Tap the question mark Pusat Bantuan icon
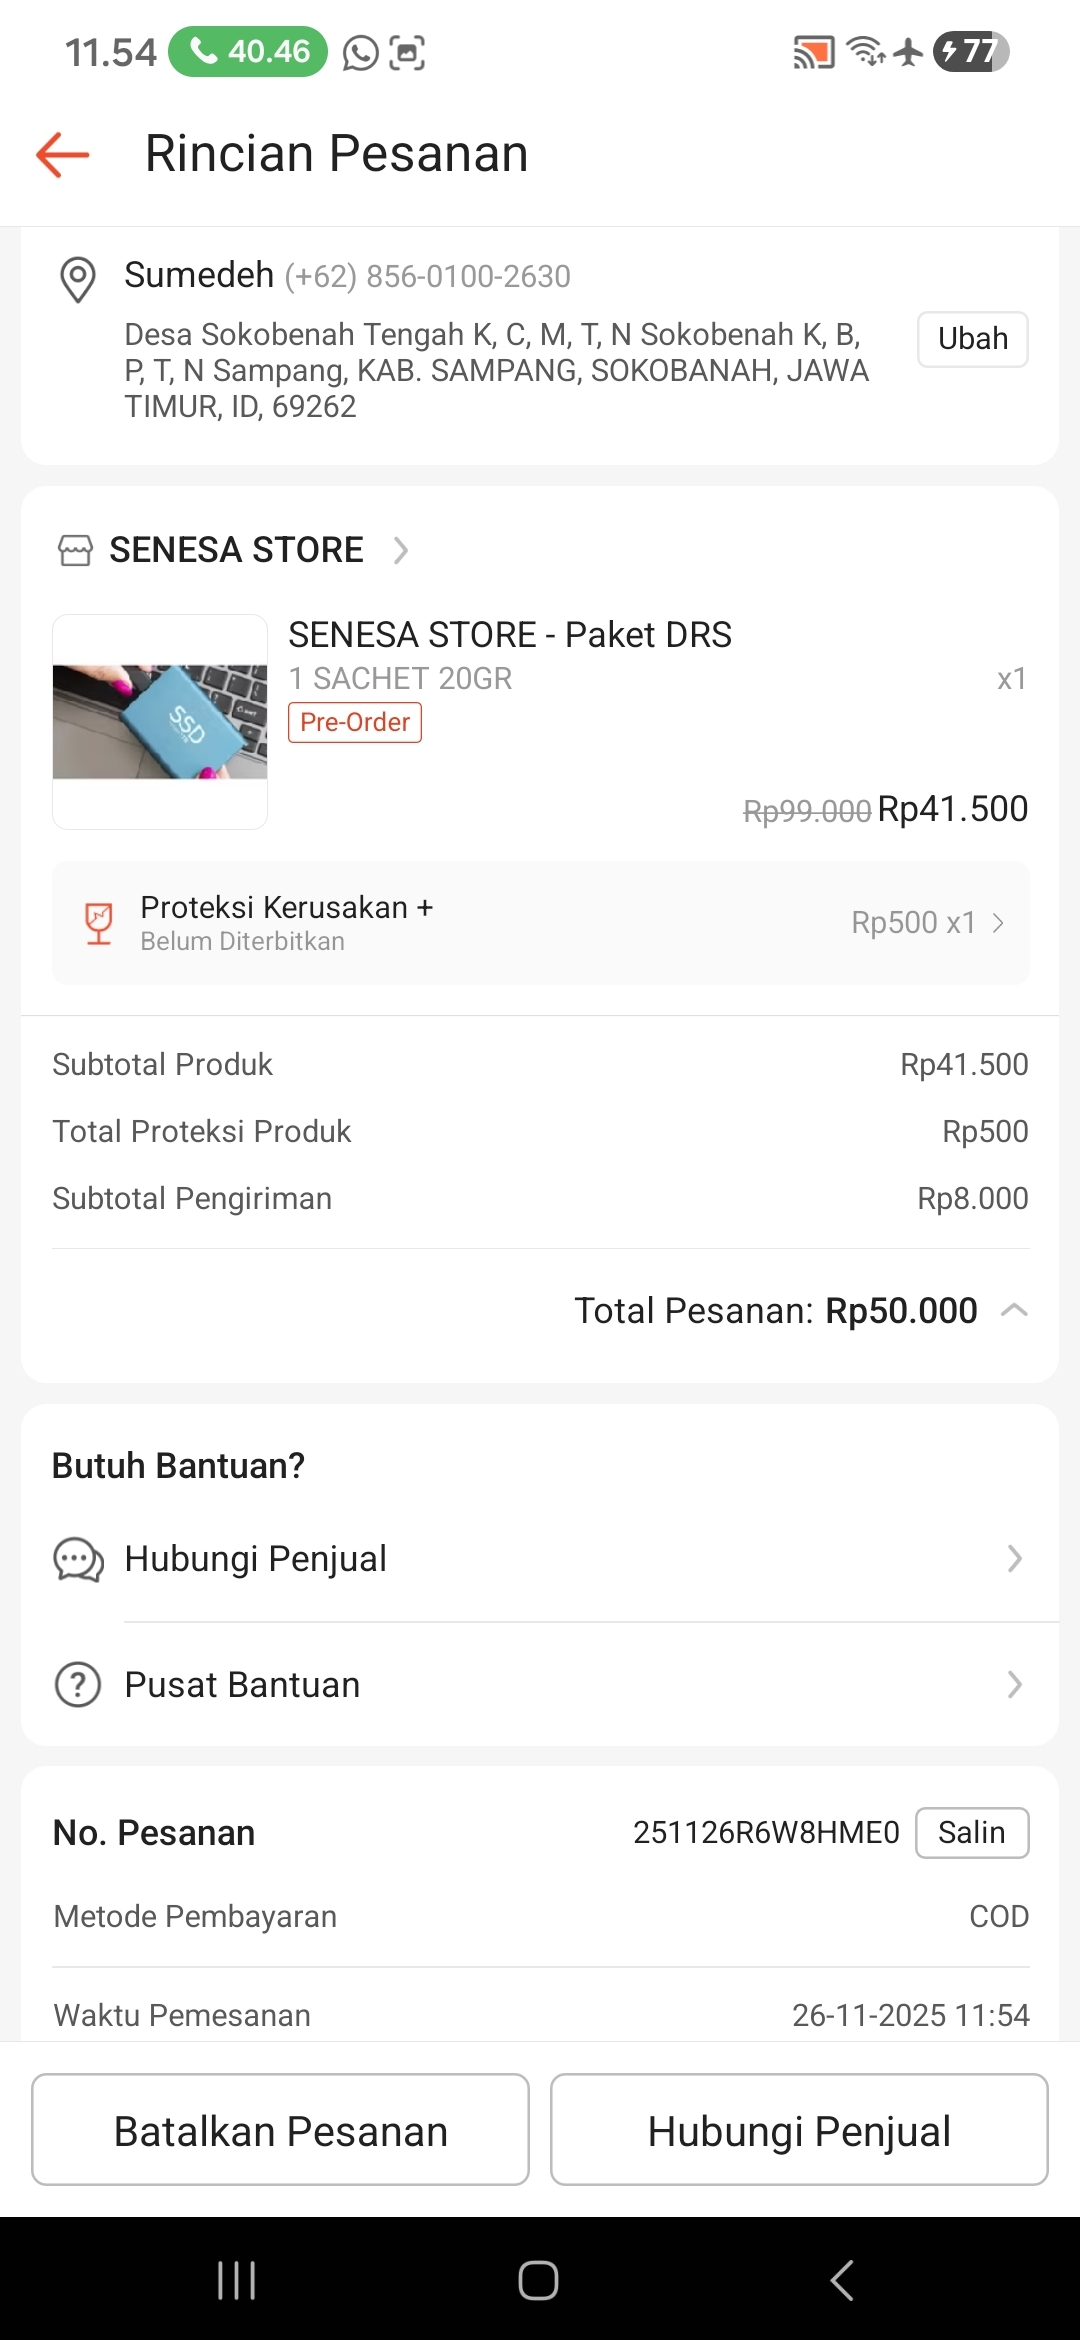 (x=78, y=1685)
